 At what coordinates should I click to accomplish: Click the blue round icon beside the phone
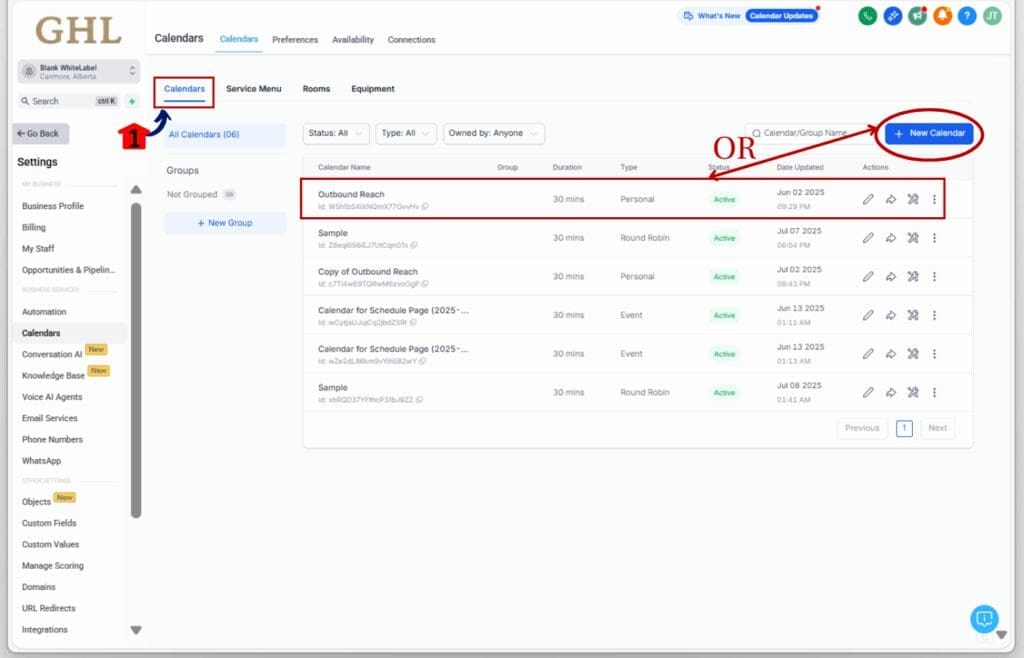(x=893, y=16)
